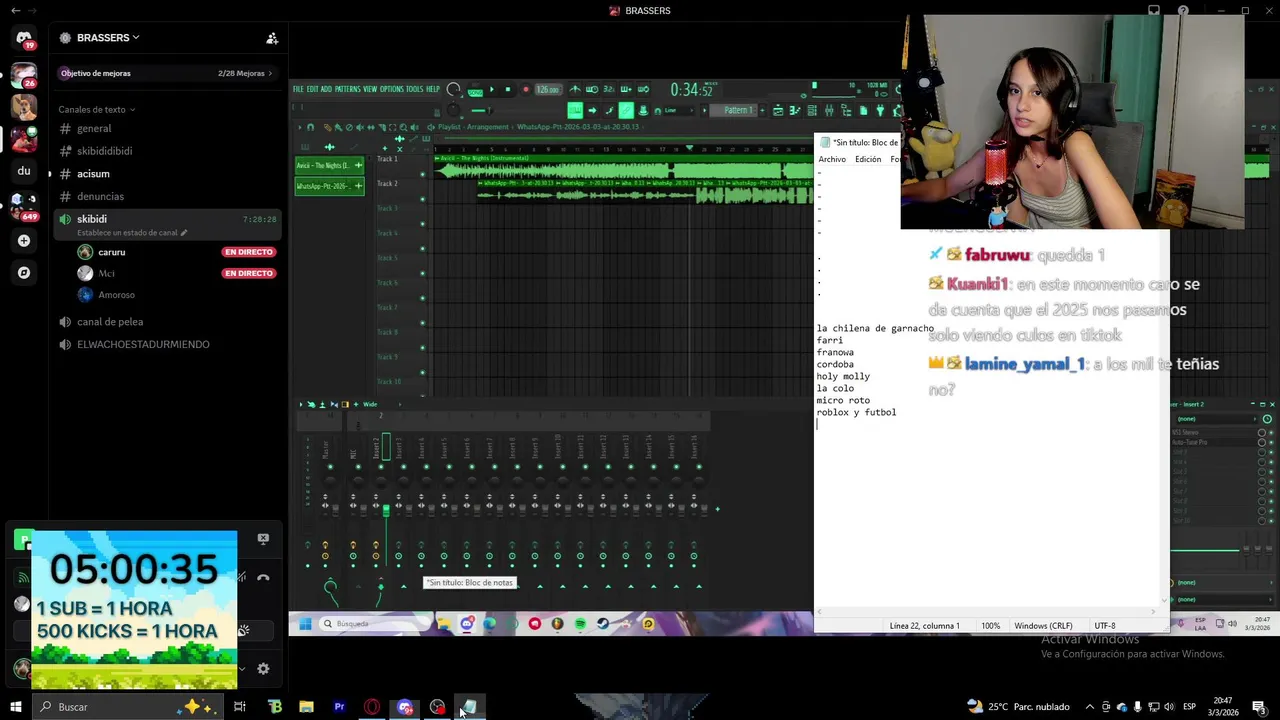The image size is (1280, 720).
Task: Open File Explorer from the taskbar
Action: [x=307, y=707]
